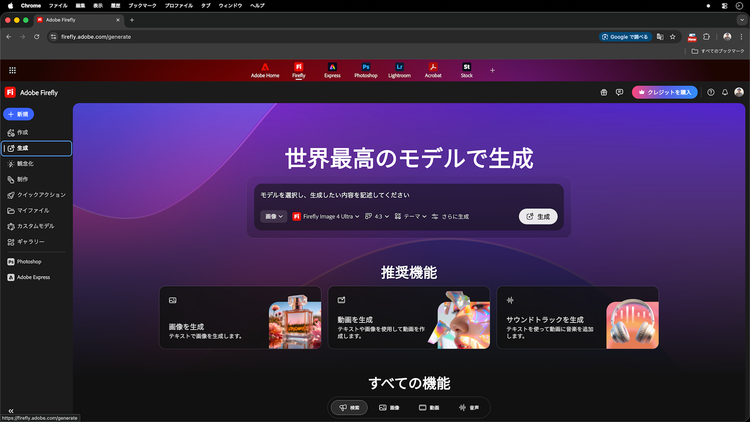Click the クレジットを購入 button
Screen dimensions: 750x422
tap(665, 92)
